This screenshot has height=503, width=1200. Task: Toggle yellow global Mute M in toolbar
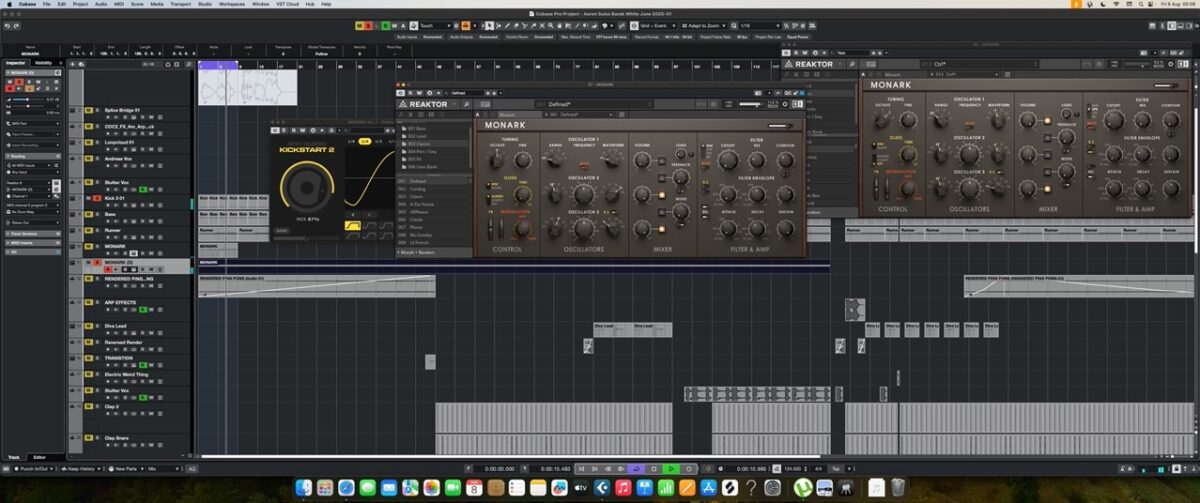[x=358, y=25]
